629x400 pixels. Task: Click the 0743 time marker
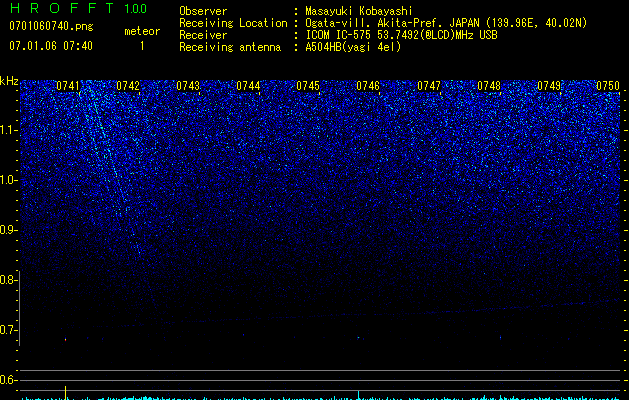[x=188, y=86]
